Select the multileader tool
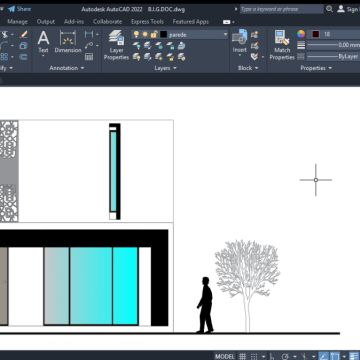 (89, 46)
